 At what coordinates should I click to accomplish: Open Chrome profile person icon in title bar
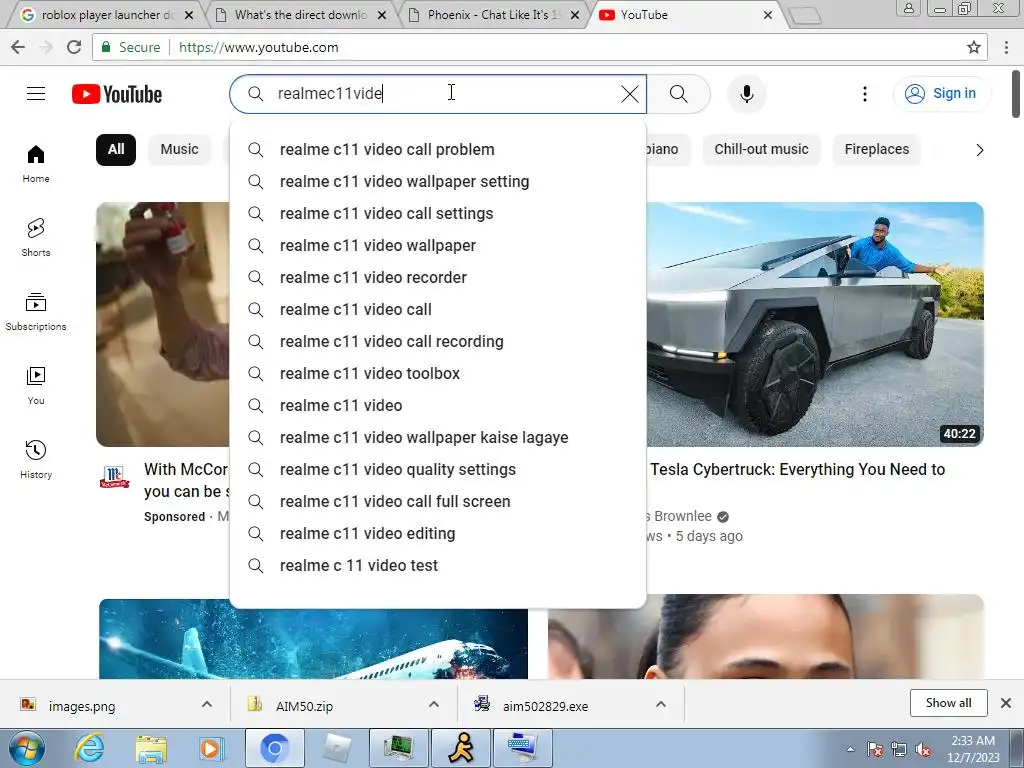click(908, 8)
